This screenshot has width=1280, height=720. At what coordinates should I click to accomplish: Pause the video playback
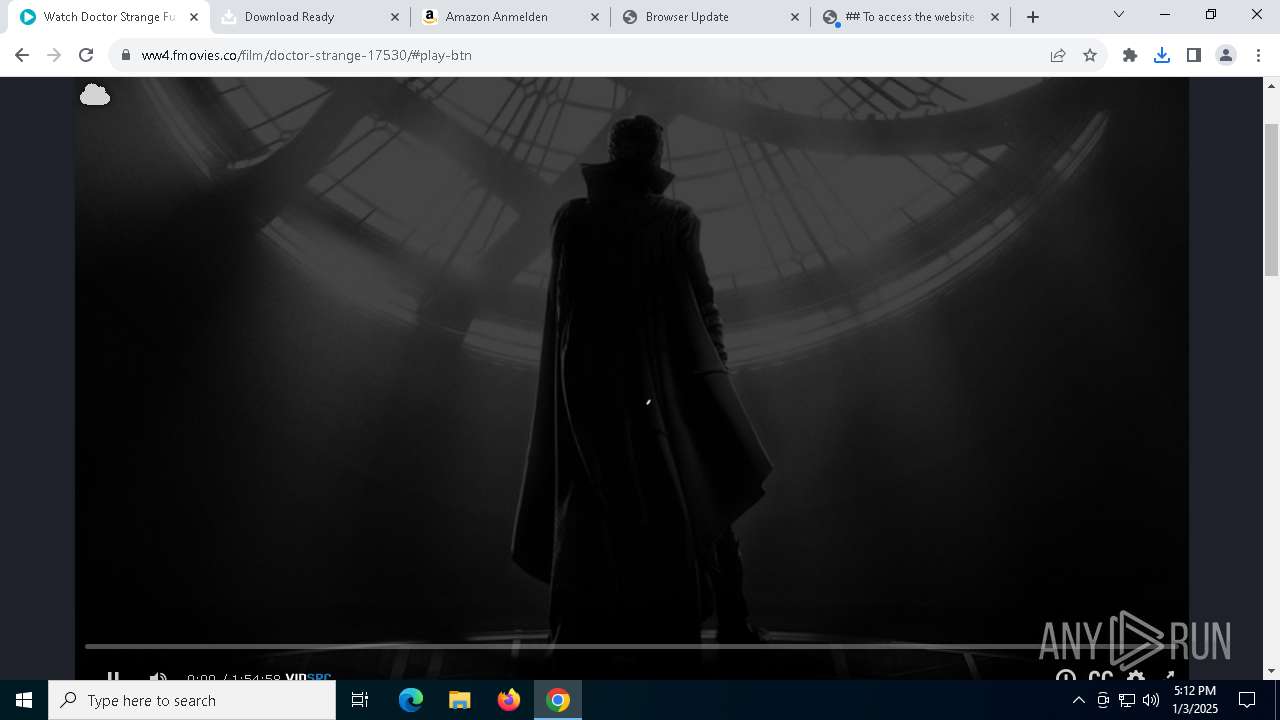tap(113, 676)
